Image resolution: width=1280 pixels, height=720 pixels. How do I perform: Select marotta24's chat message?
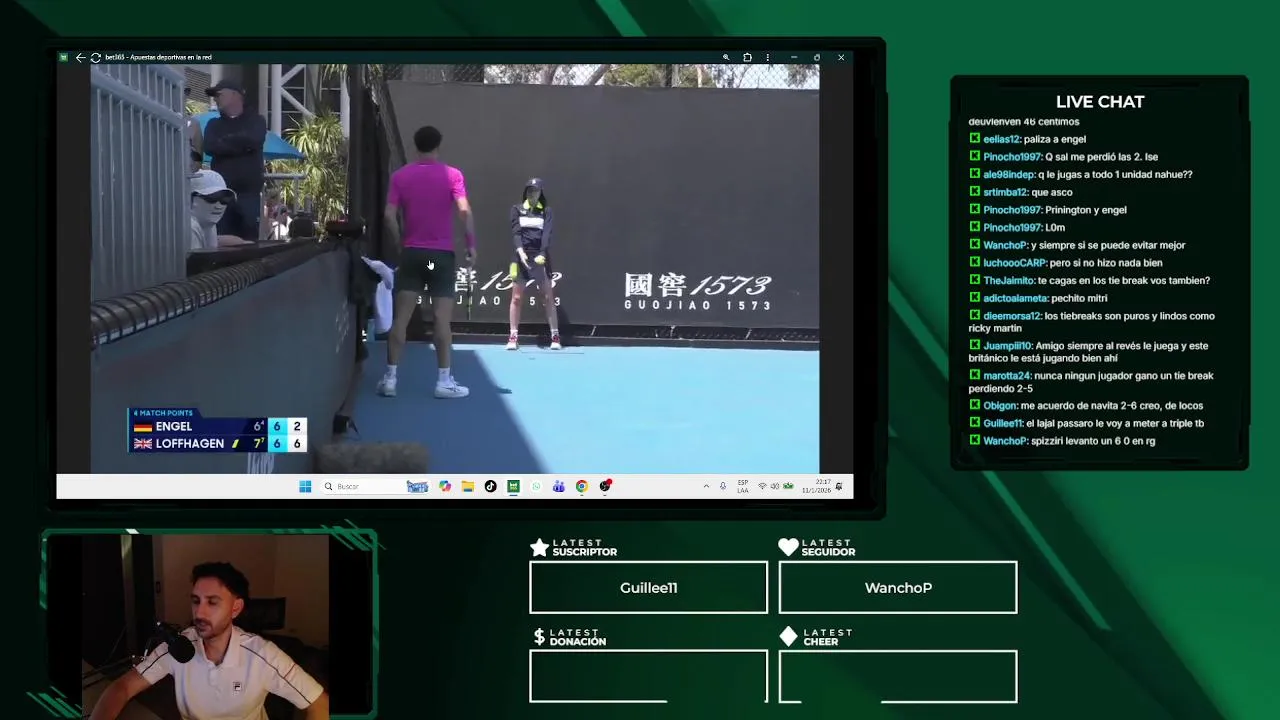click(1091, 382)
